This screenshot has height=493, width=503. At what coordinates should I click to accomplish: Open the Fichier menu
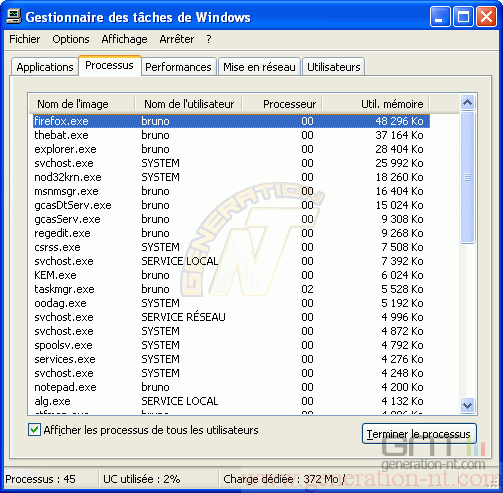pos(24,39)
